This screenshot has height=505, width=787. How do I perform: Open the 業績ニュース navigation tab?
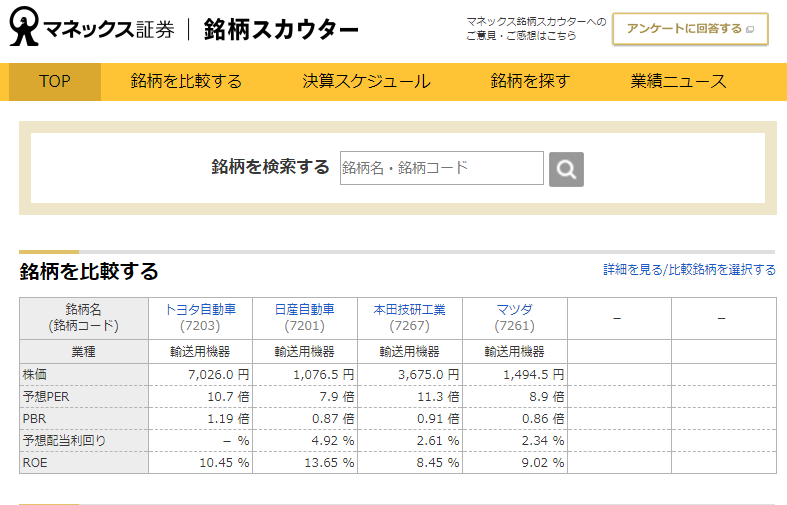point(679,81)
